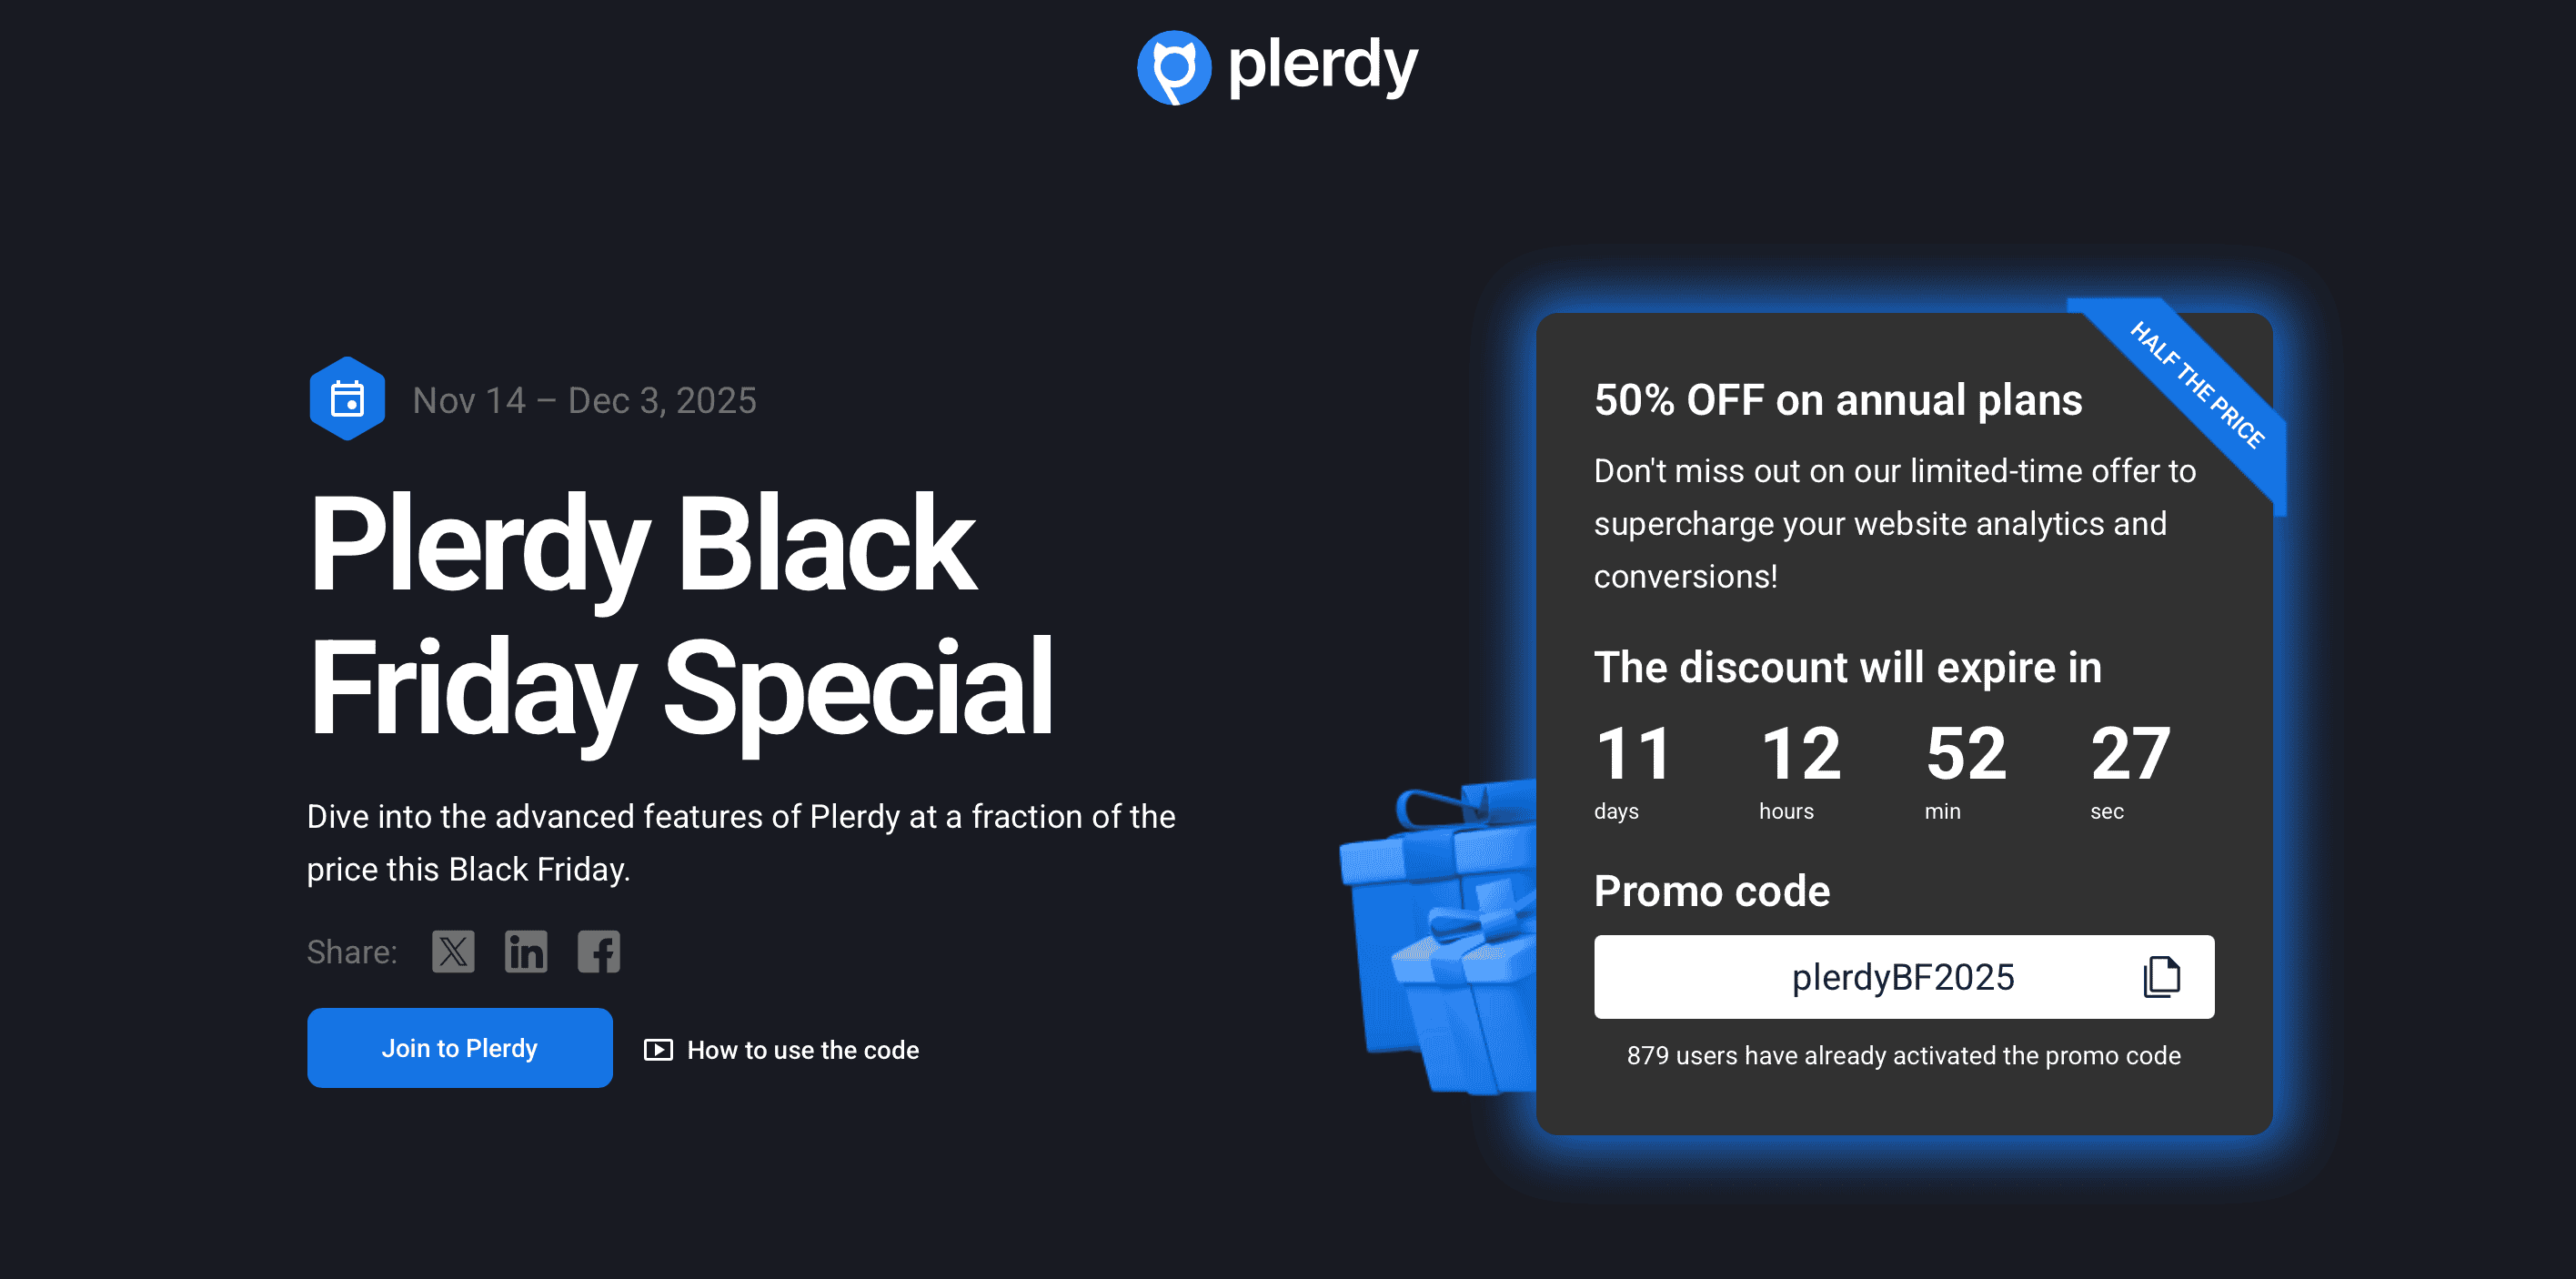Click the Promo code section label

[x=1712, y=891]
